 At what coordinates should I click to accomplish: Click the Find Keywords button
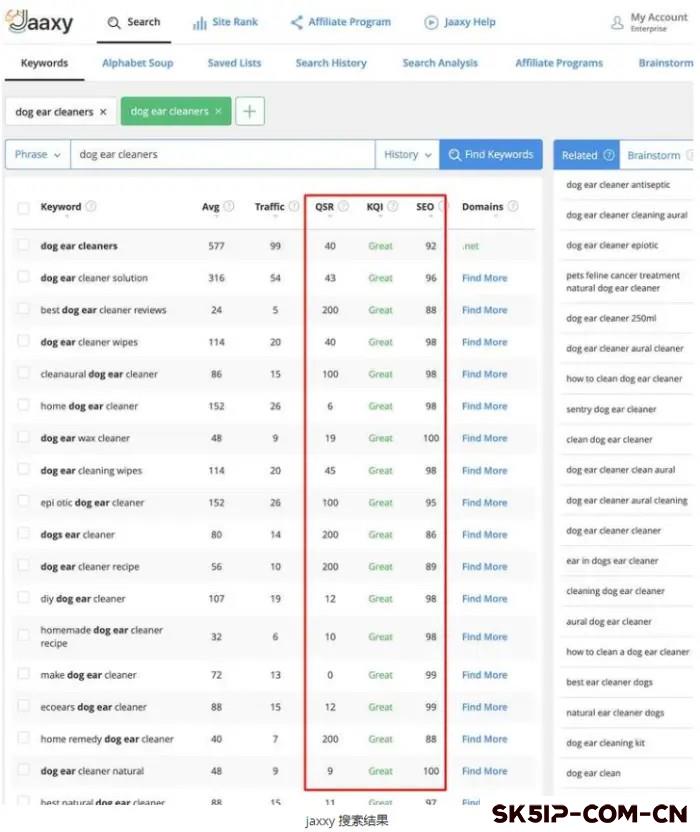pos(491,154)
